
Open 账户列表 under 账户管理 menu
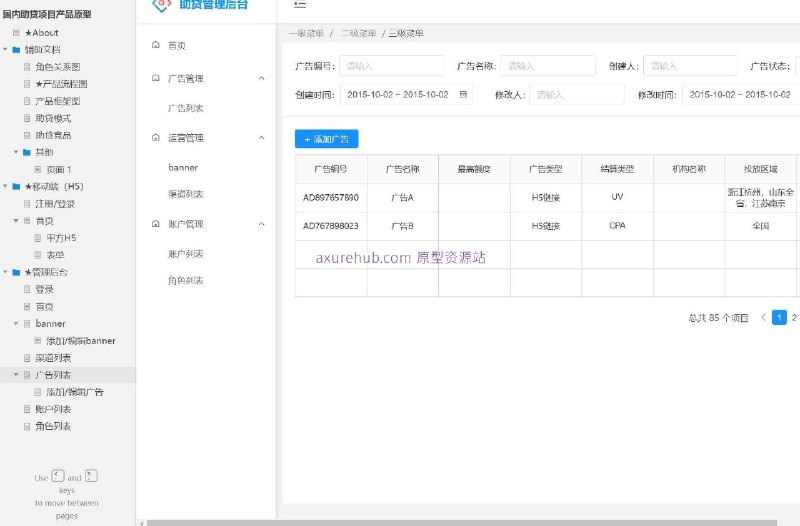pos(186,254)
